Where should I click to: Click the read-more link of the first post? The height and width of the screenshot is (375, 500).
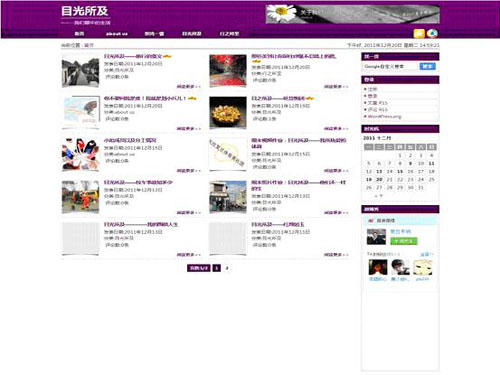[189, 86]
